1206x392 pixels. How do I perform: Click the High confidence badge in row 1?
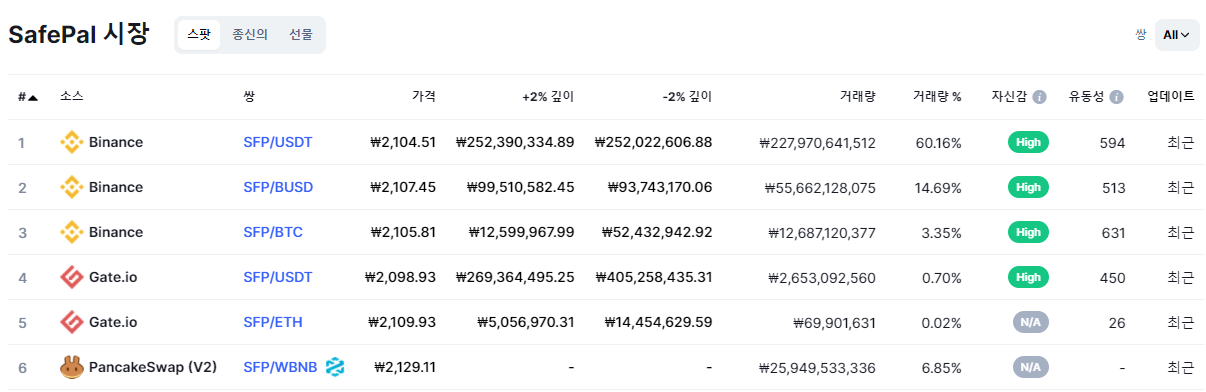(1028, 142)
